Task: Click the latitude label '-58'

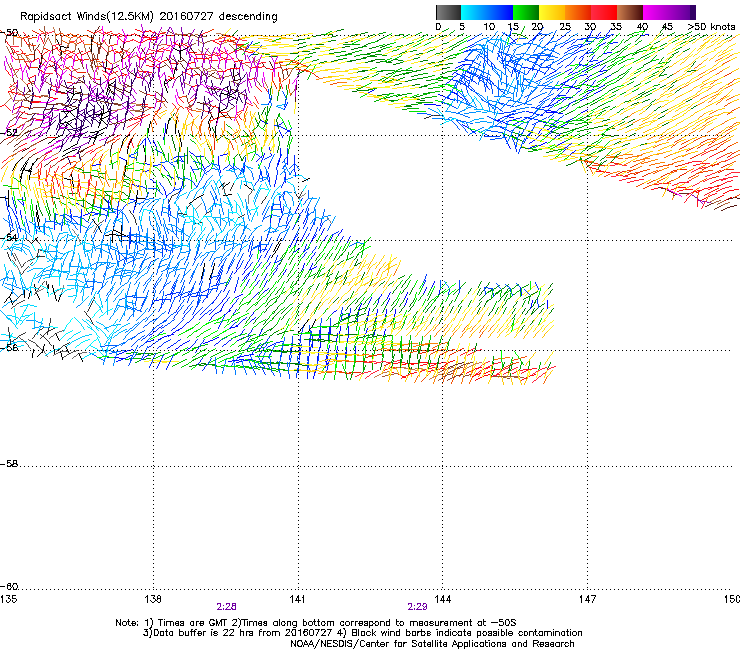Action: 9,464
